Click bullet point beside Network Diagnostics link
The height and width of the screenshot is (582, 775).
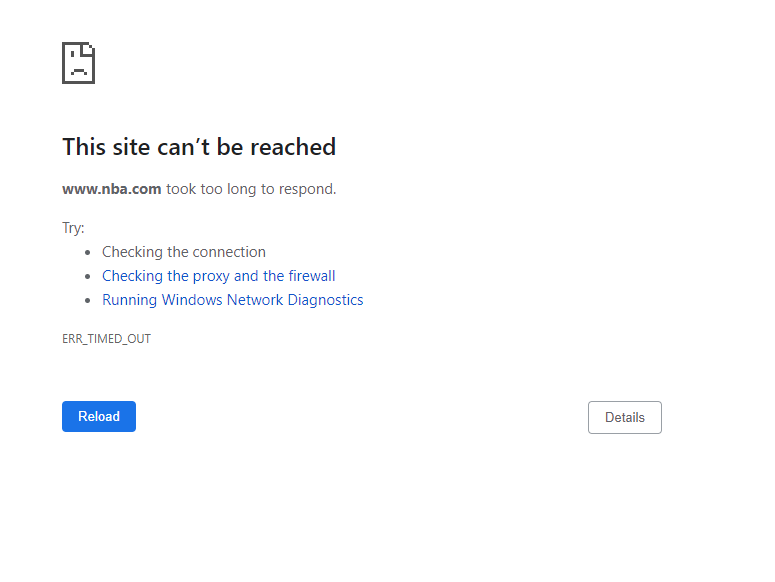click(87, 300)
